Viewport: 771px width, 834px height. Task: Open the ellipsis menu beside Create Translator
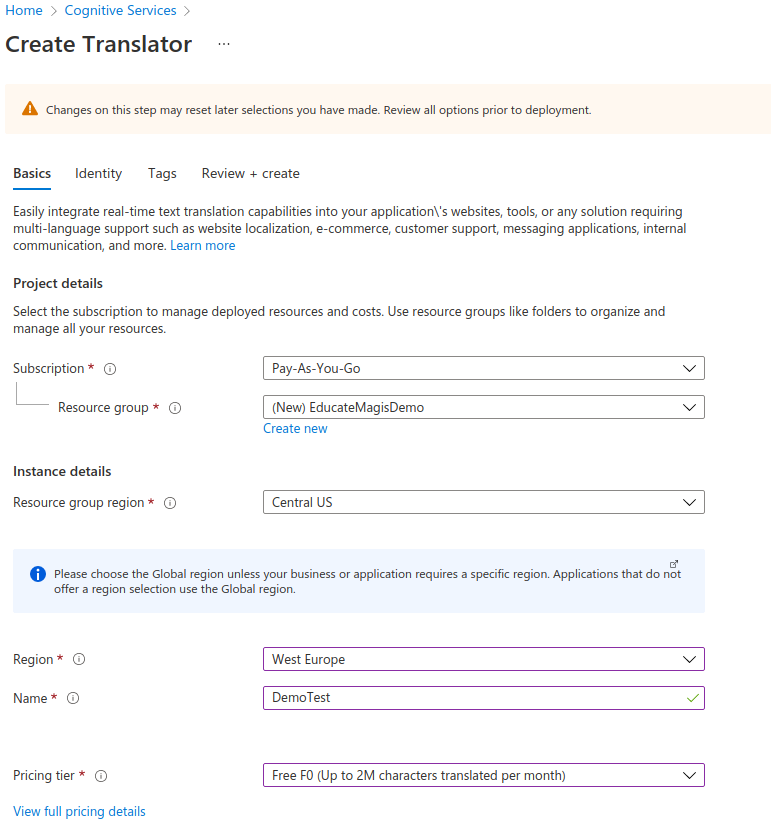224,44
